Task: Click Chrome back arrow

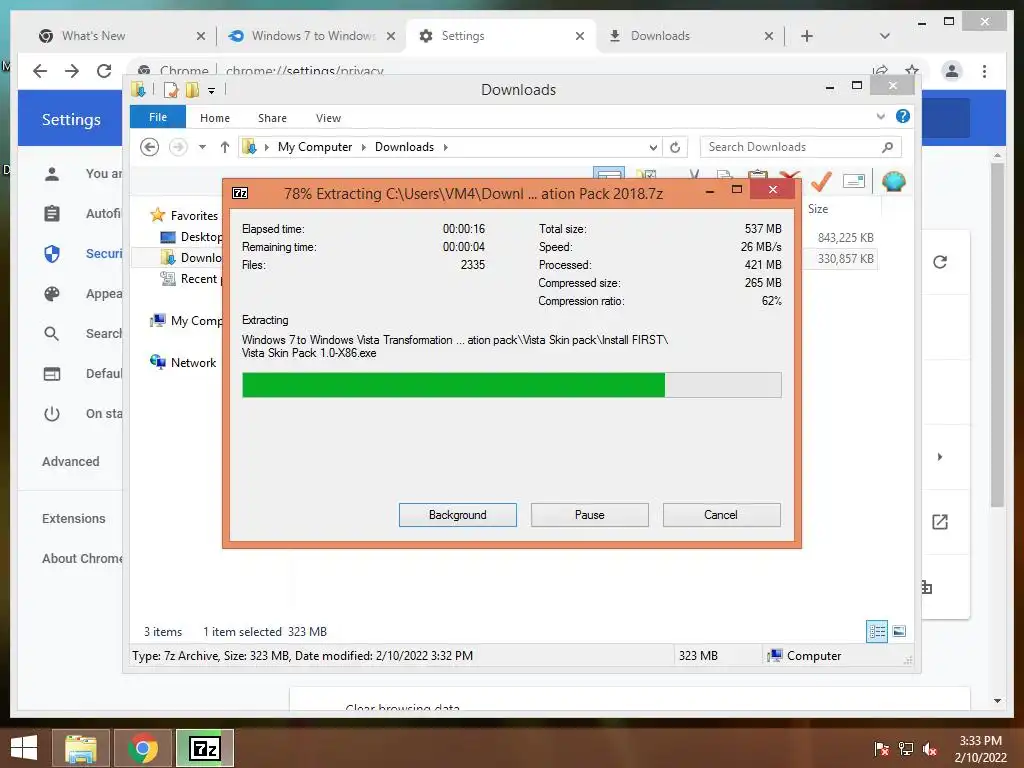Action: click(40, 71)
